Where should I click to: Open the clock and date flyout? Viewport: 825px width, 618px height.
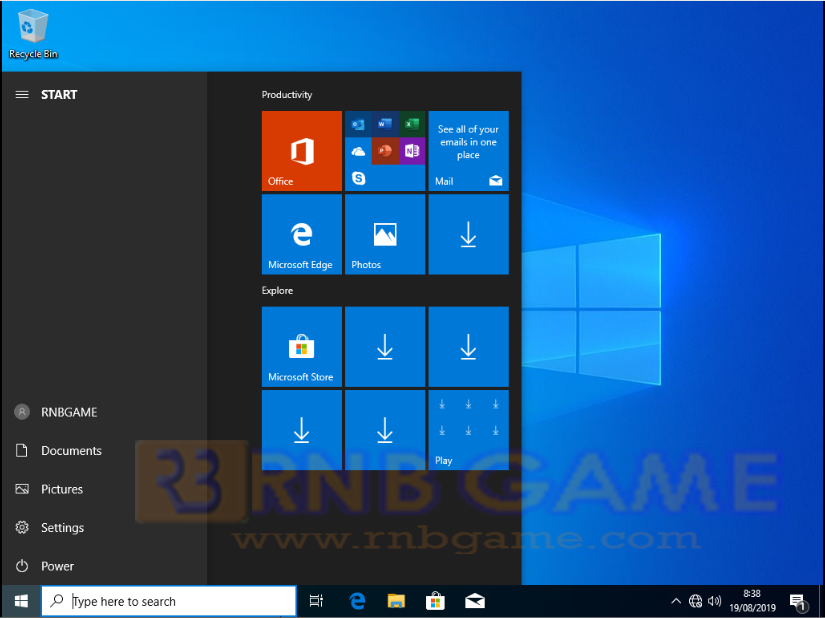coord(752,601)
